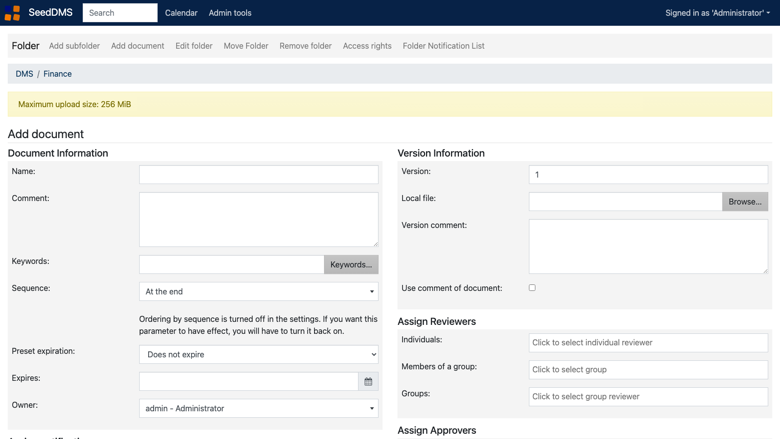Viewport: 780px width, 439px height.
Task: Click the individual reviewer selection field
Action: 648,343
